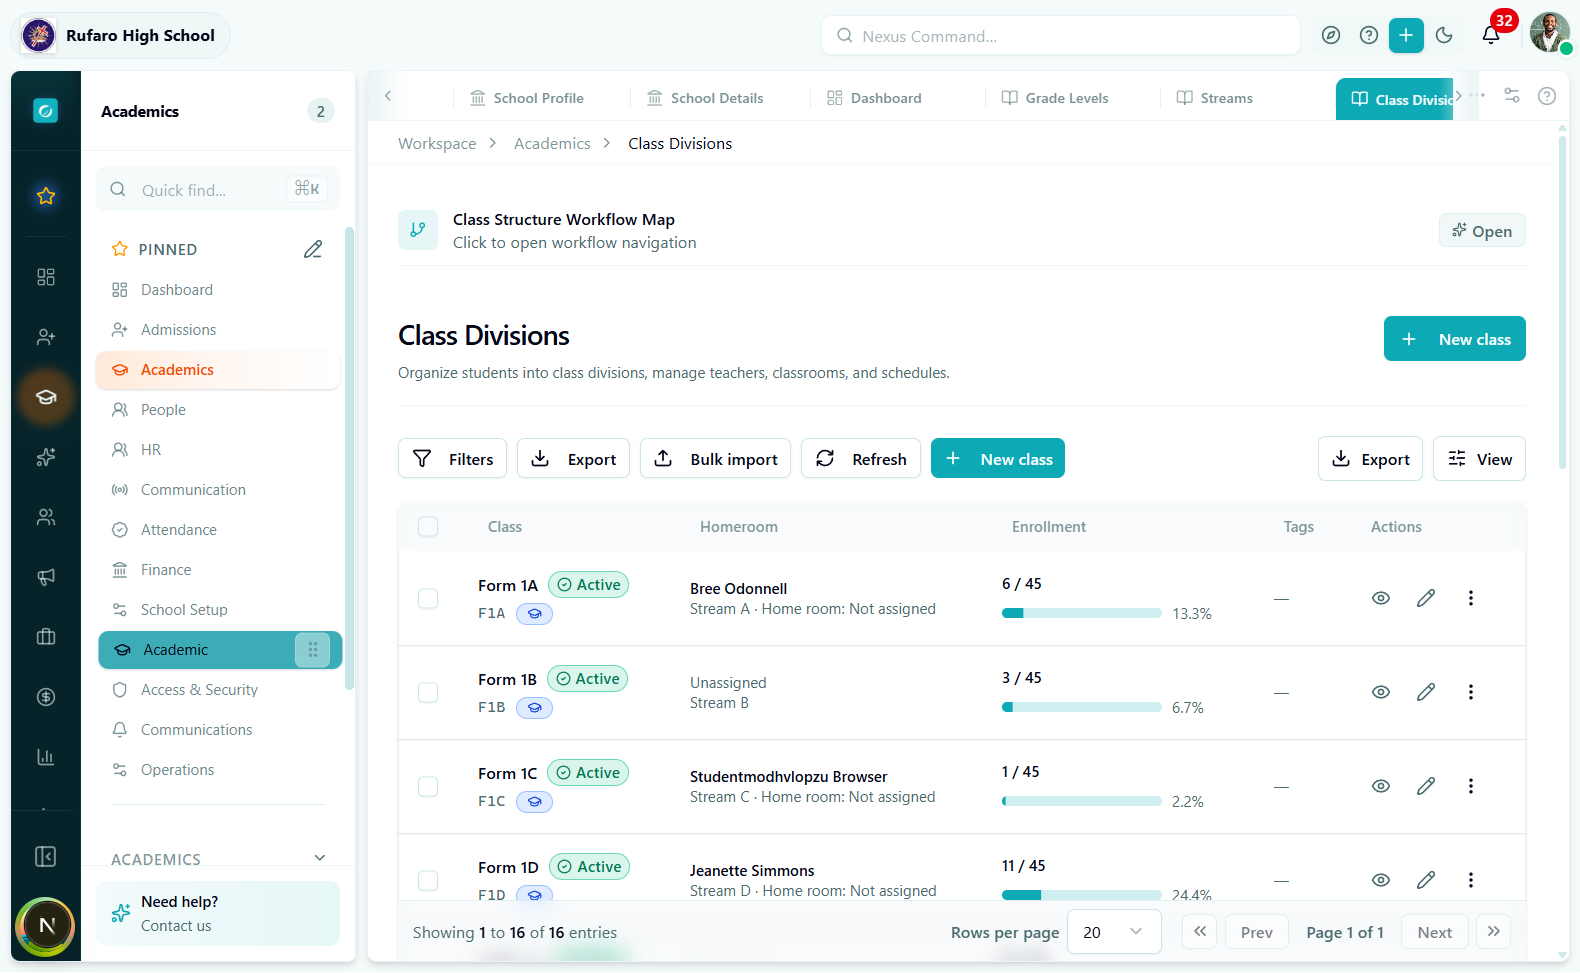1580x973 pixels.
Task: Check the Form 1C row checkbox
Action: [x=428, y=787]
